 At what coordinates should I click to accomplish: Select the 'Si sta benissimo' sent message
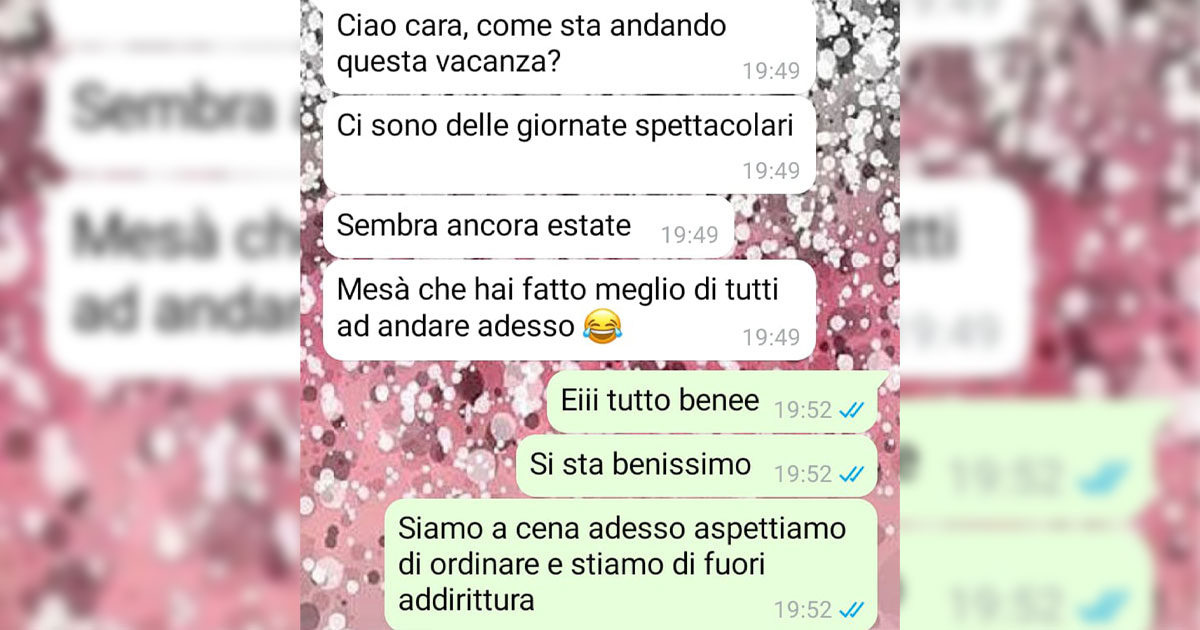697,465
